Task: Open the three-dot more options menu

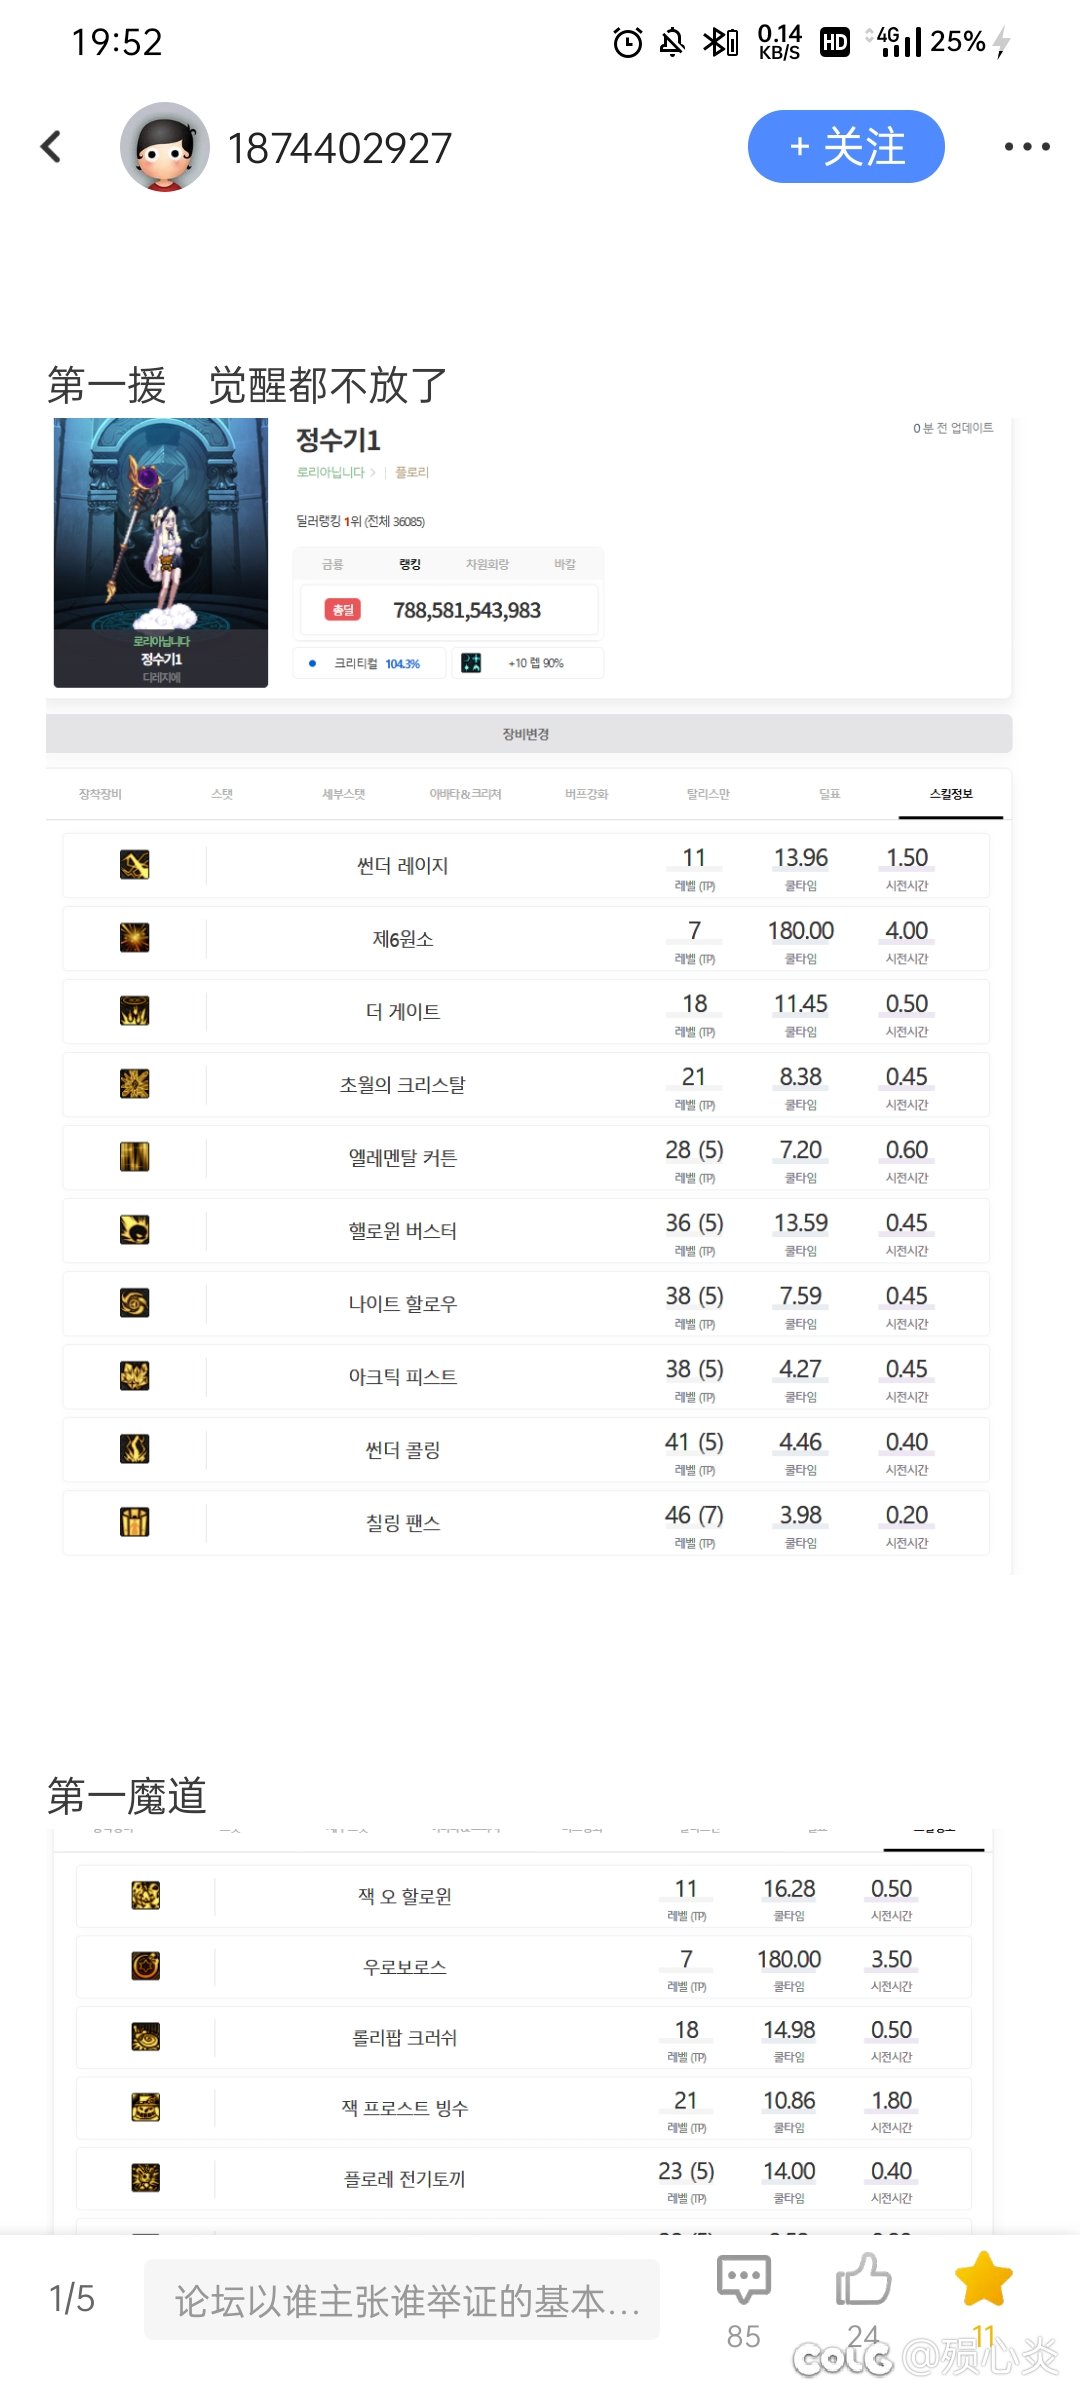Action: point(1027,147)
